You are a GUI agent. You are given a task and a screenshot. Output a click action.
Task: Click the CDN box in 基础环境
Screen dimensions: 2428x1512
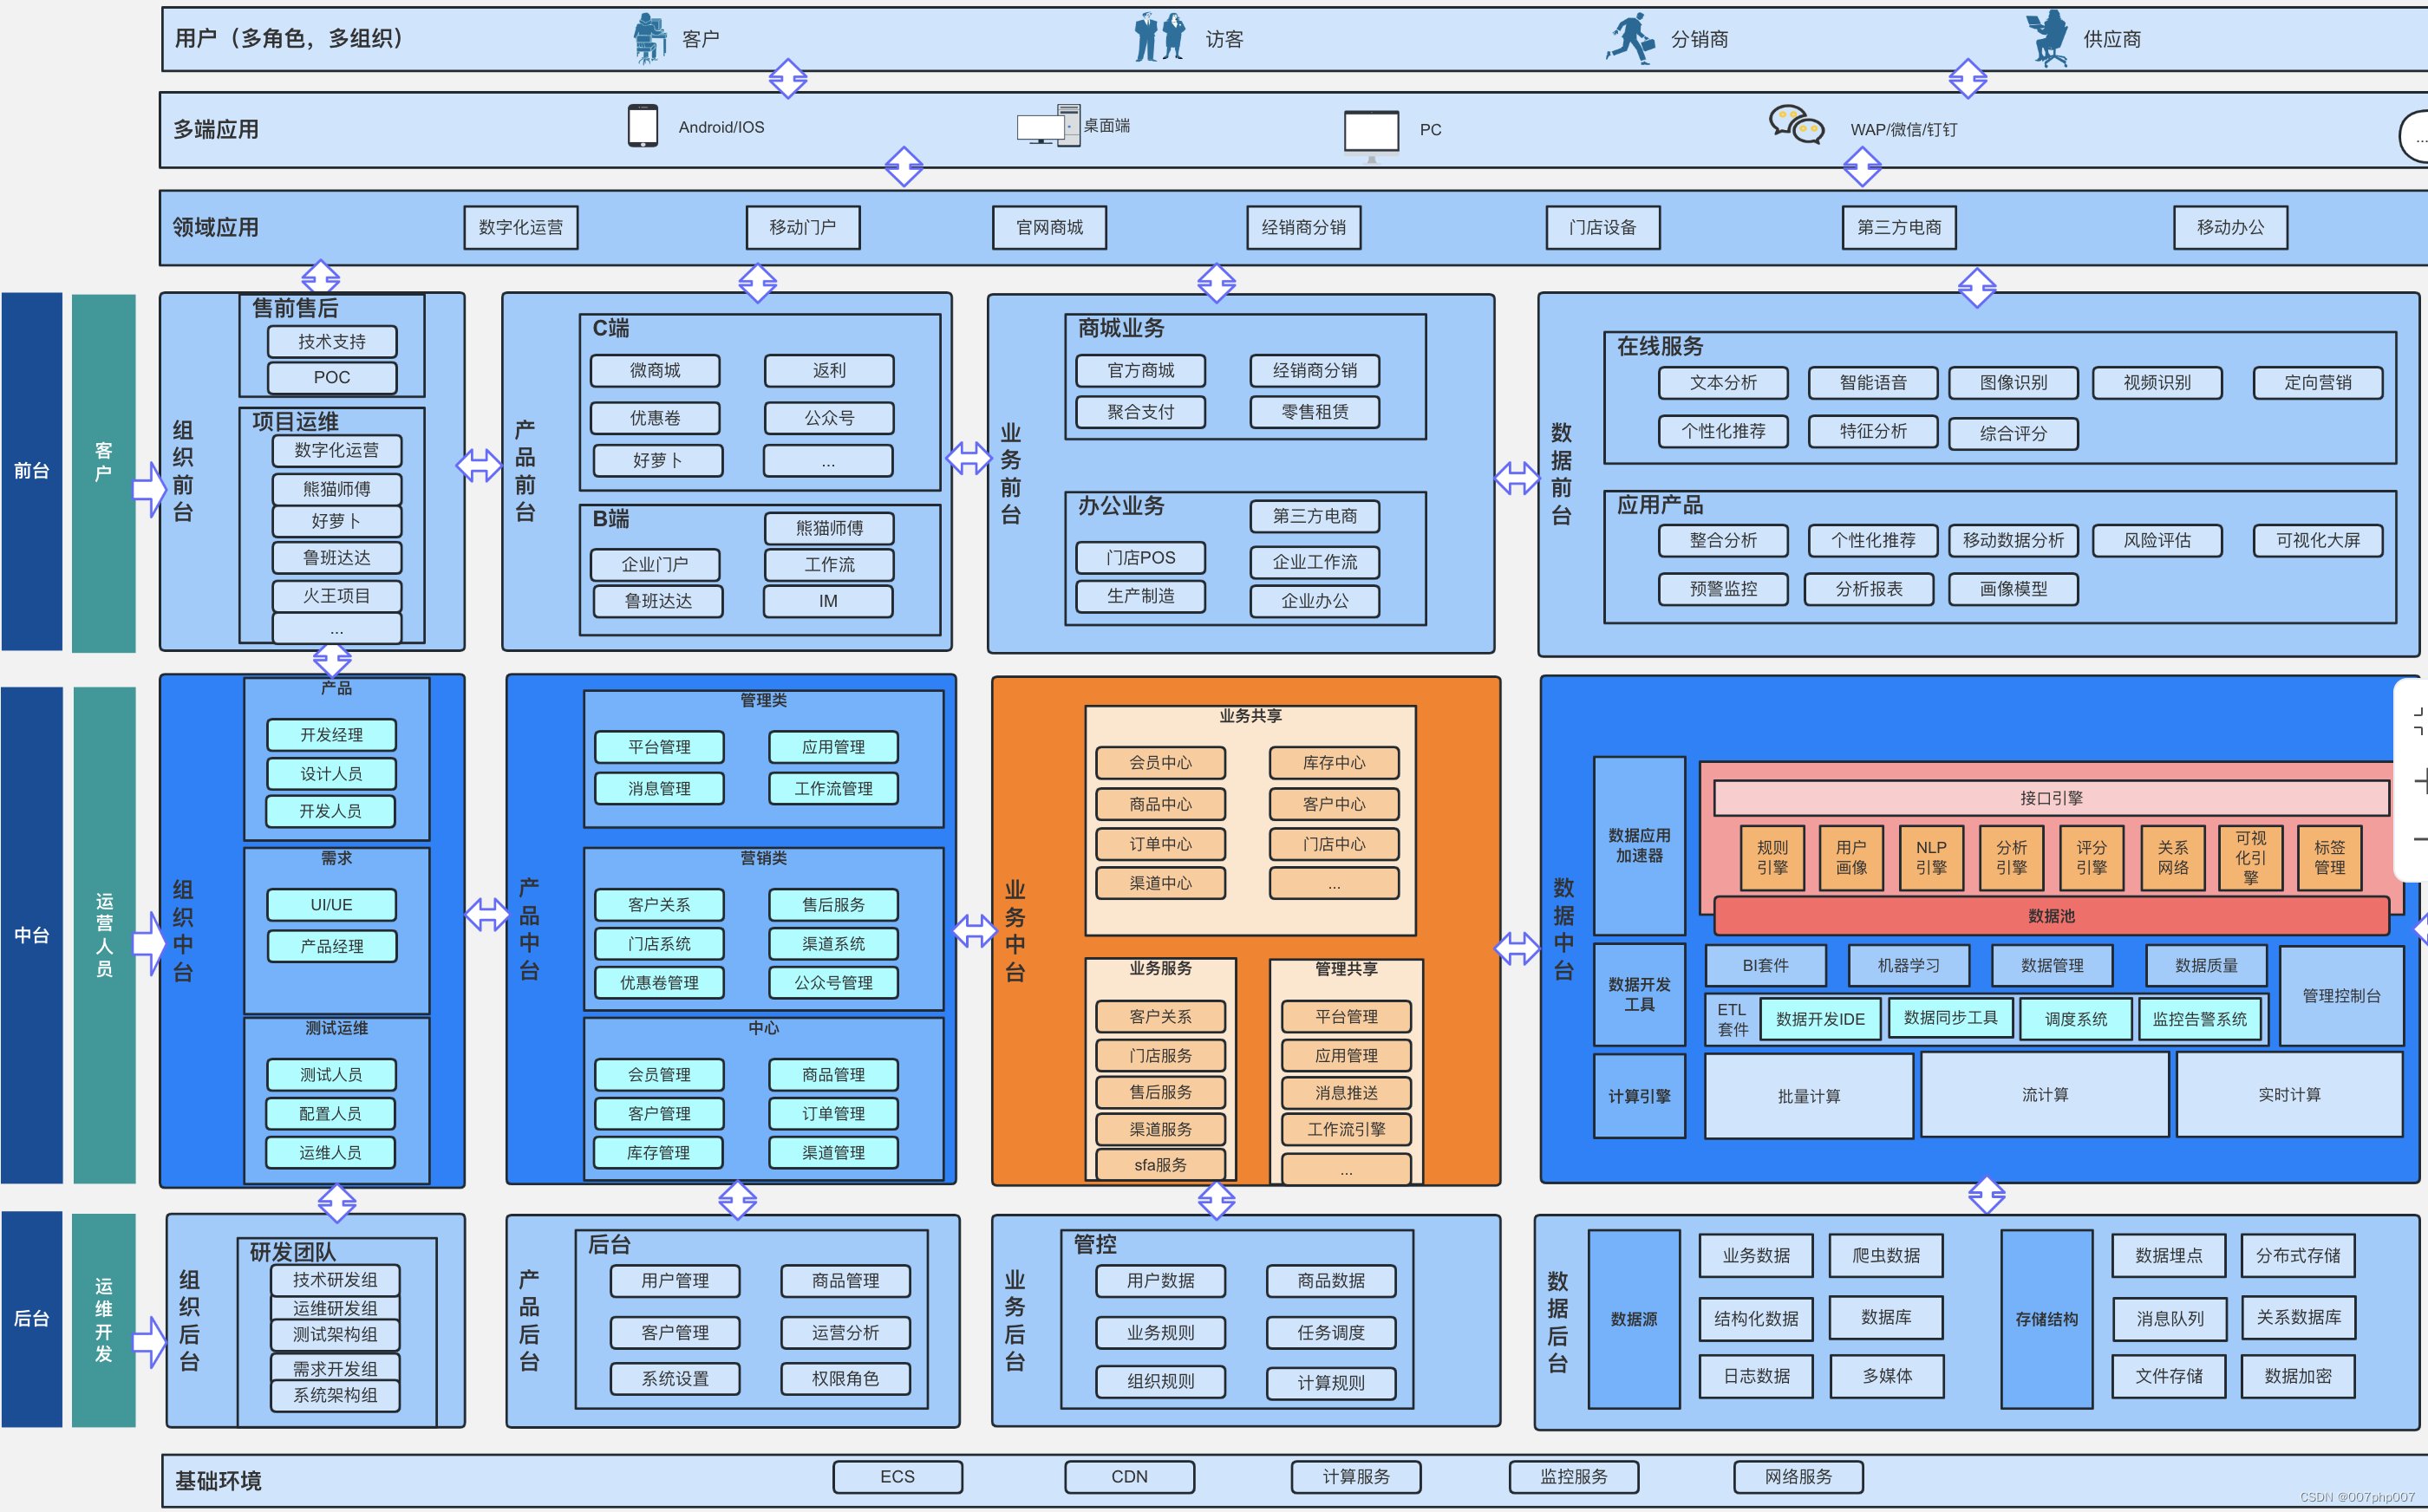coord(1129,1477)
